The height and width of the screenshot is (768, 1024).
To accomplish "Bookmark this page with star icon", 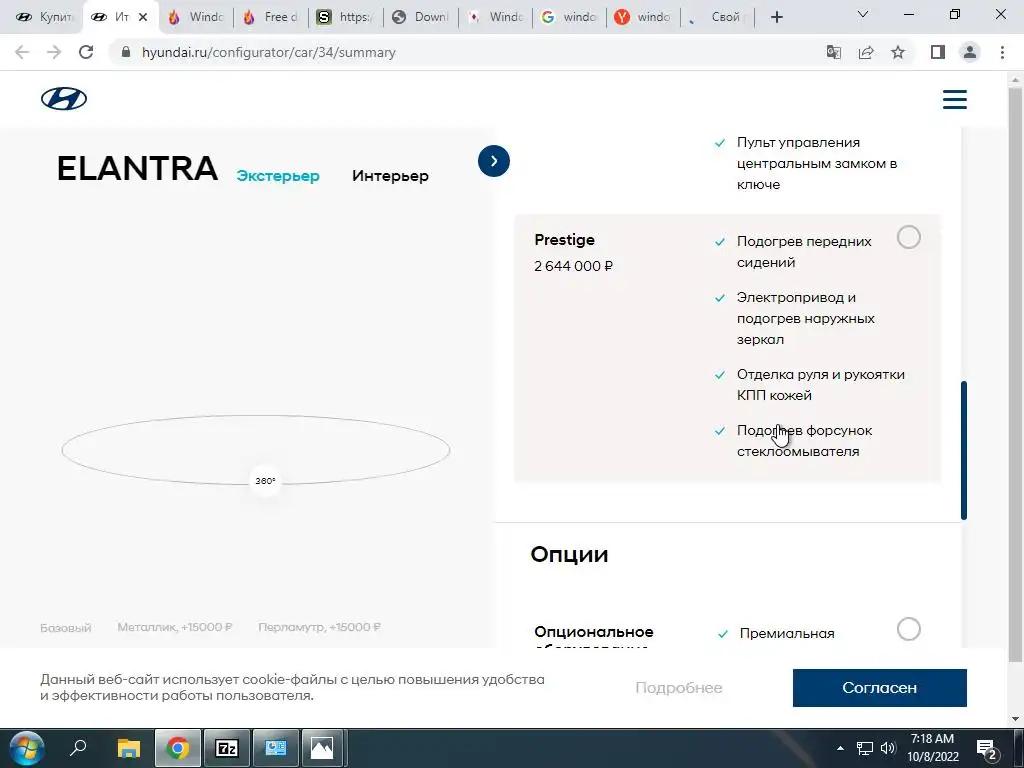I will pos(898,52).
